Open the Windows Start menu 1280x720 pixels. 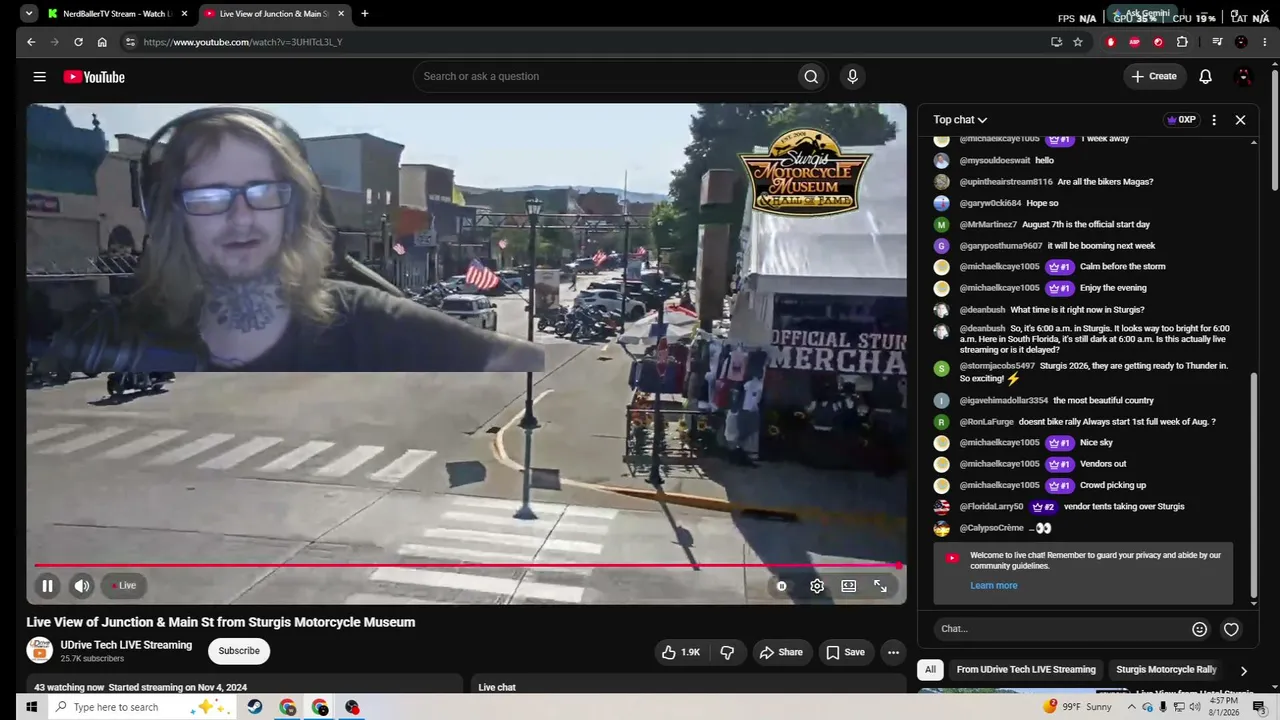(x=30, y=707)
